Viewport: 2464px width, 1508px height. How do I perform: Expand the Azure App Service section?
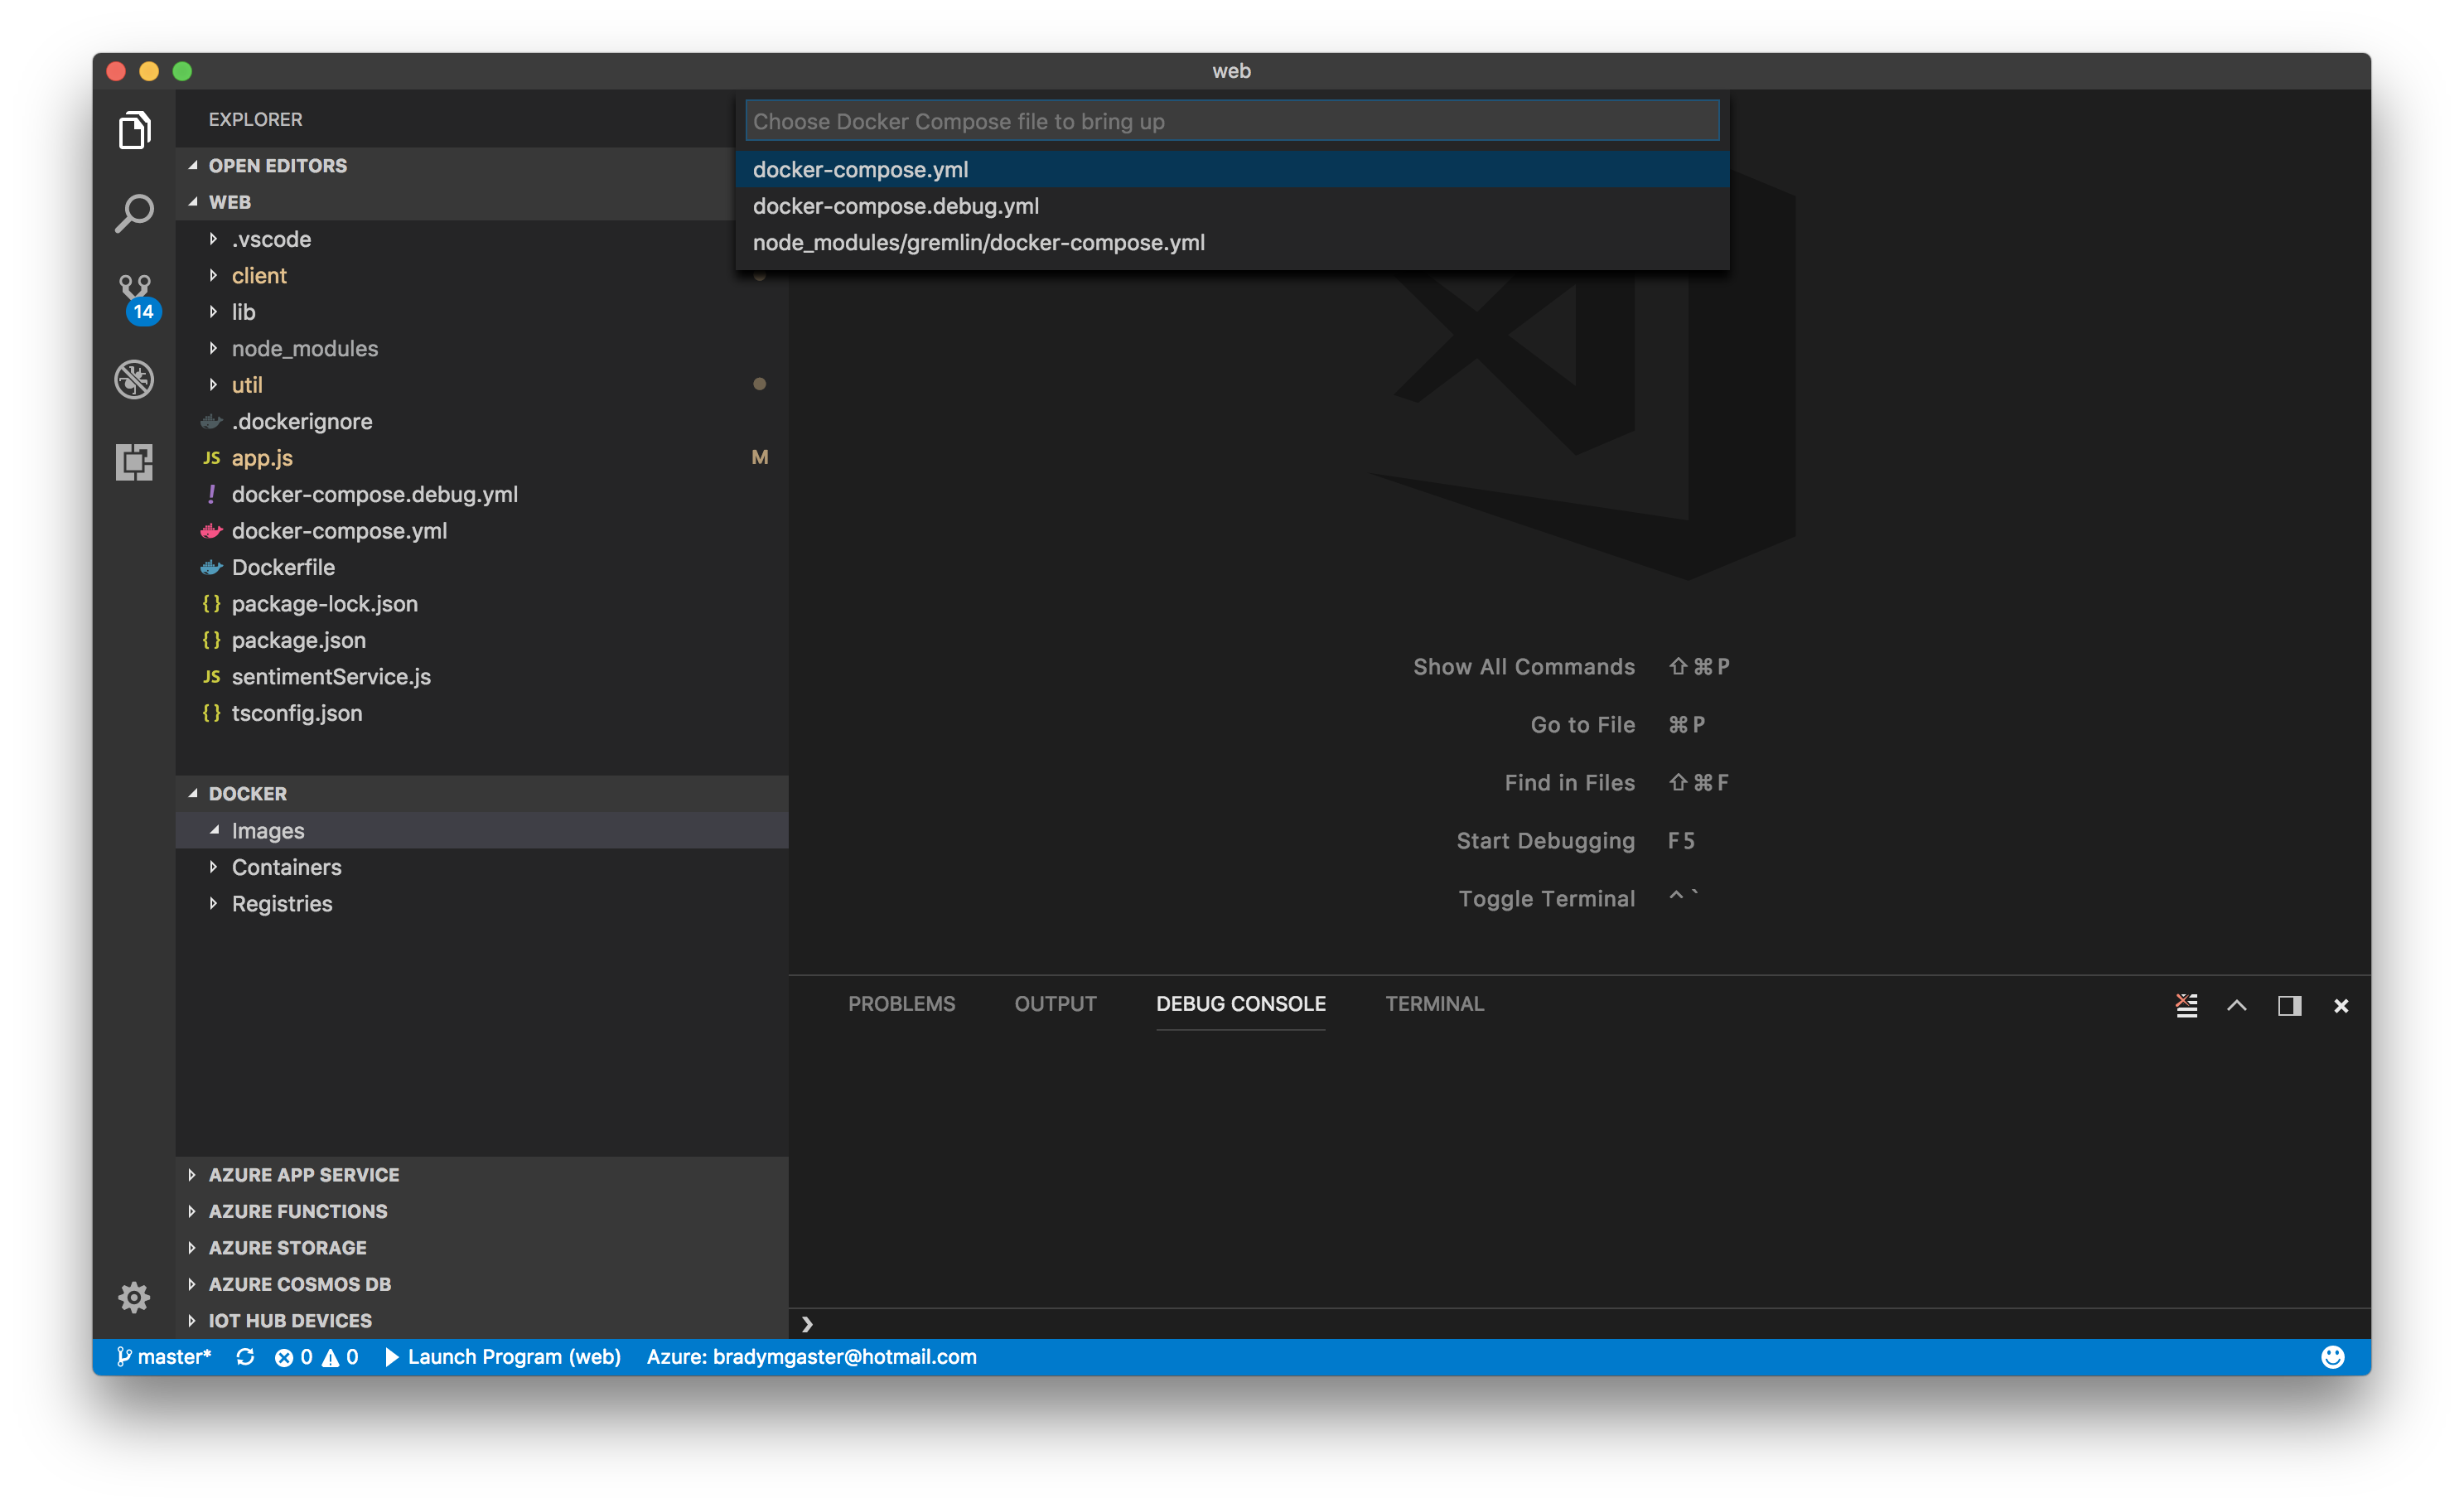(303, 1175)
